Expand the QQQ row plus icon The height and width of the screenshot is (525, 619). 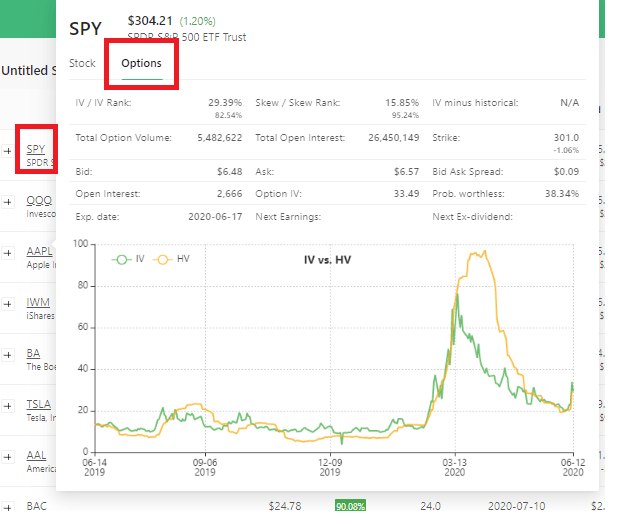coord(8,202)
